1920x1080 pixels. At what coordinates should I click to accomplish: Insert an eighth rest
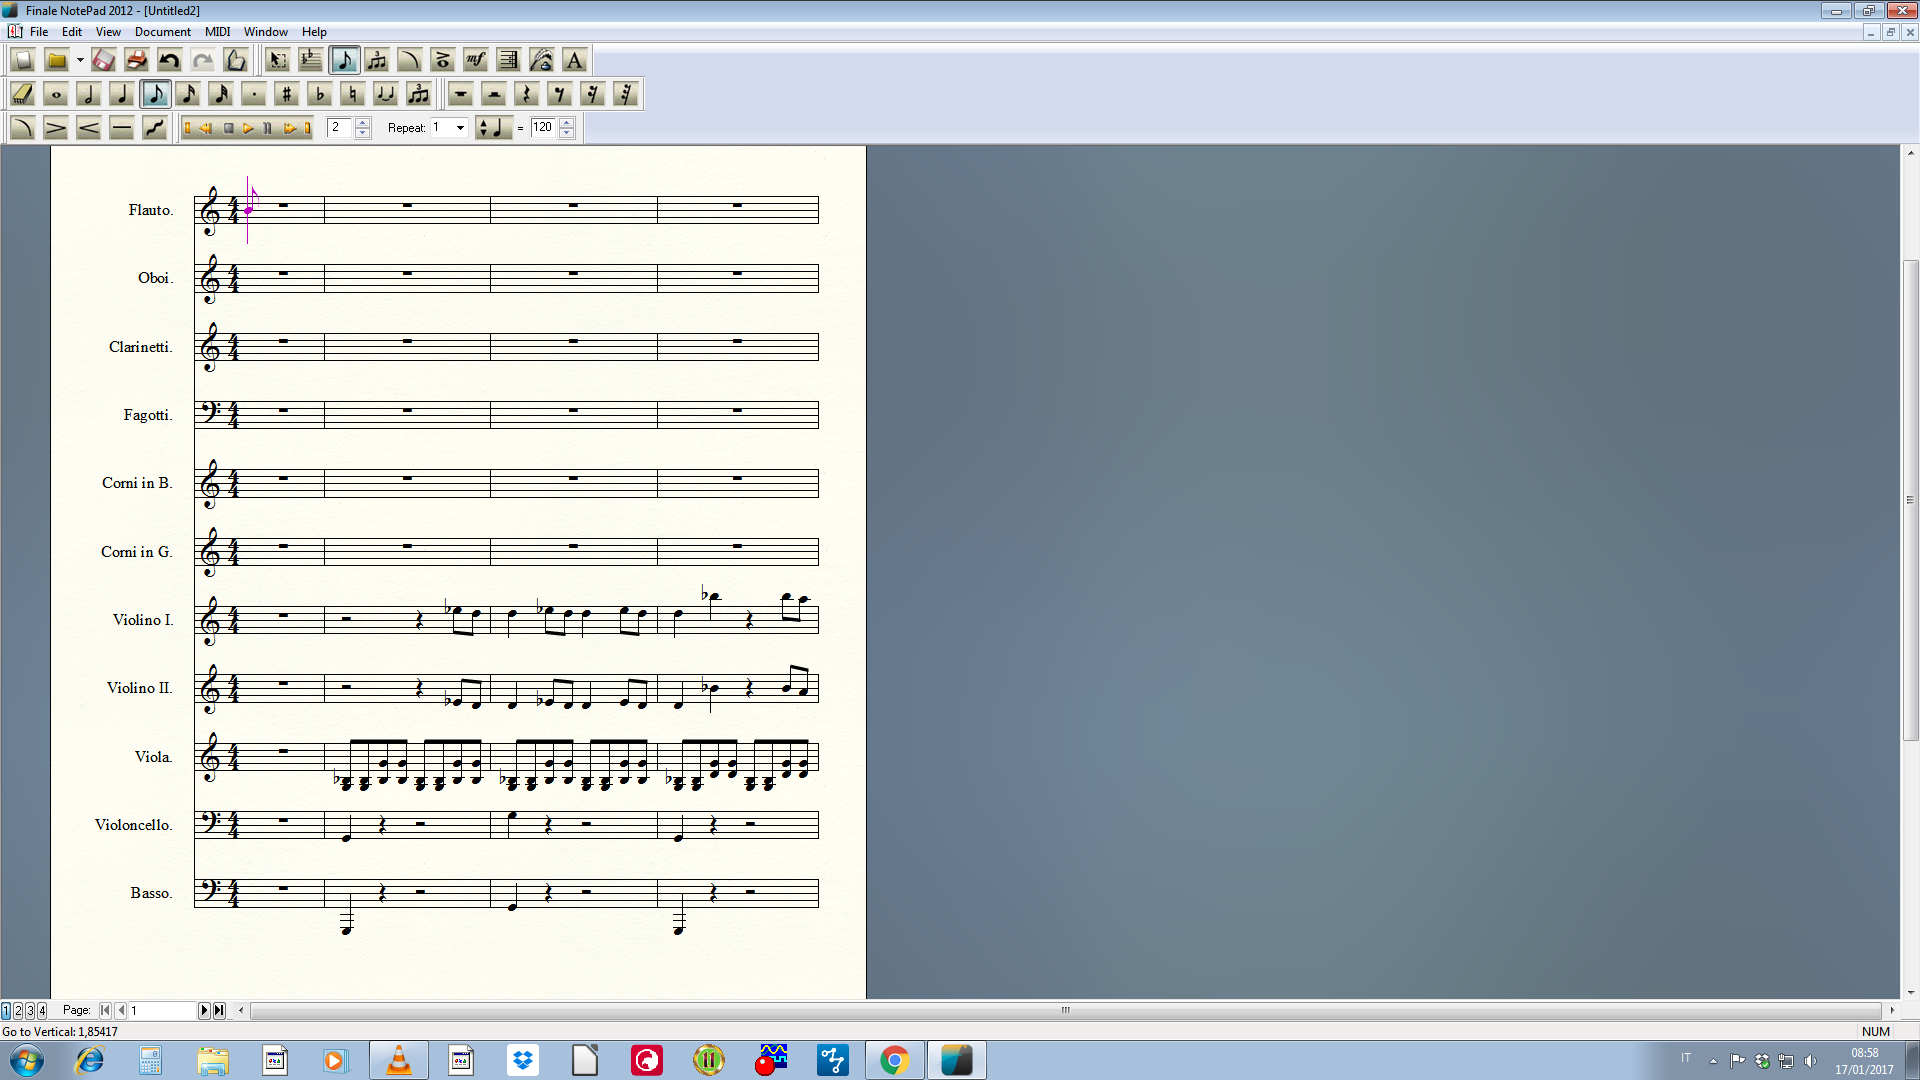(560, 94)
